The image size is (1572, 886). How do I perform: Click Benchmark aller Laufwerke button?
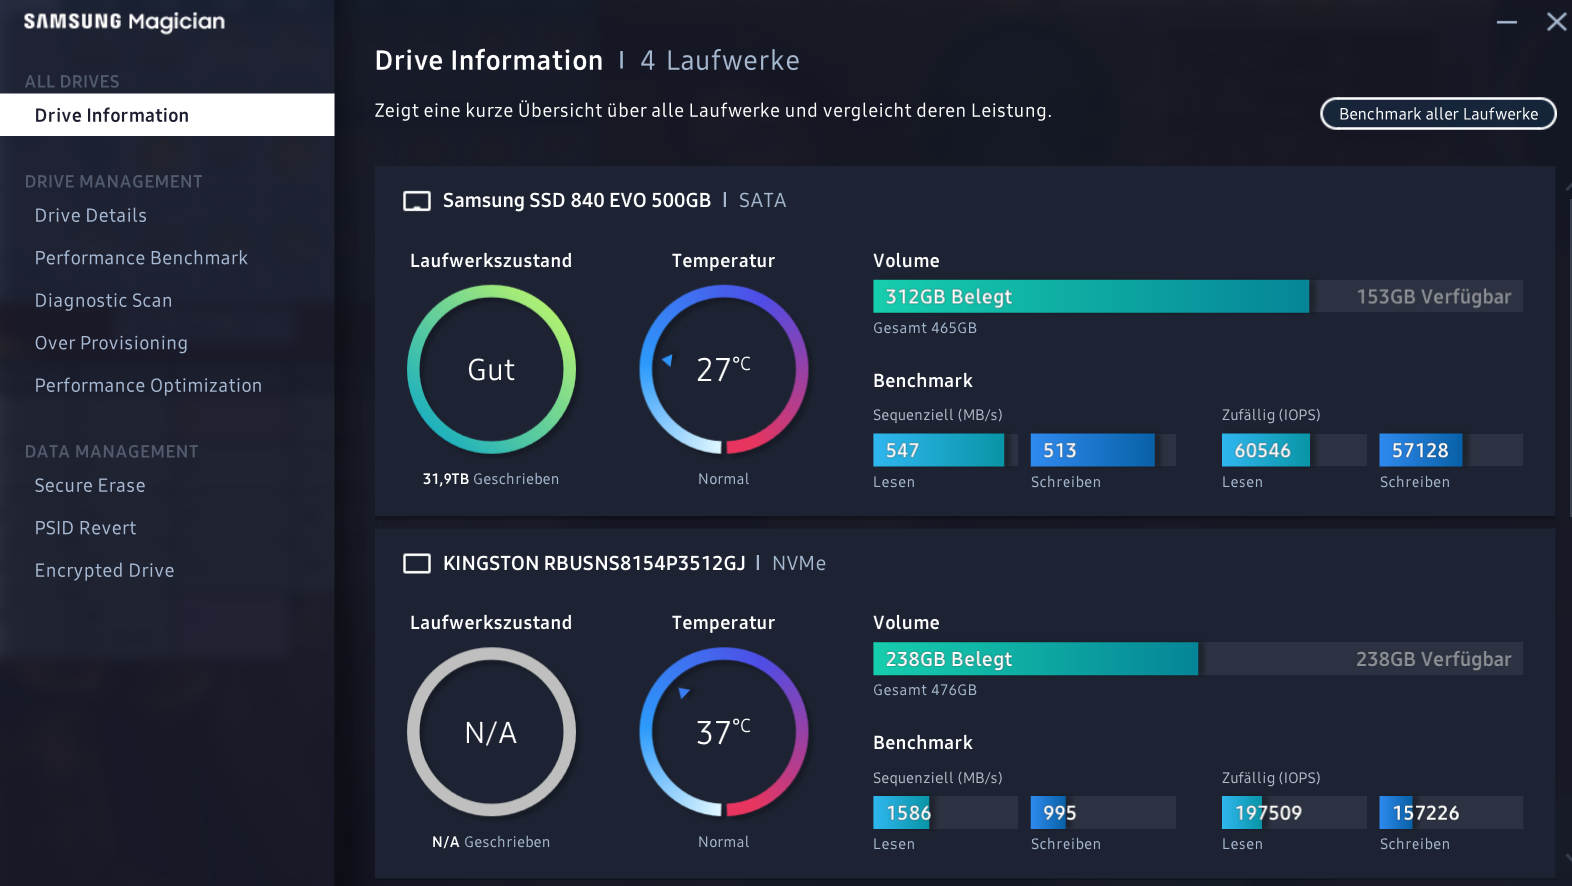click(1438, 114)
